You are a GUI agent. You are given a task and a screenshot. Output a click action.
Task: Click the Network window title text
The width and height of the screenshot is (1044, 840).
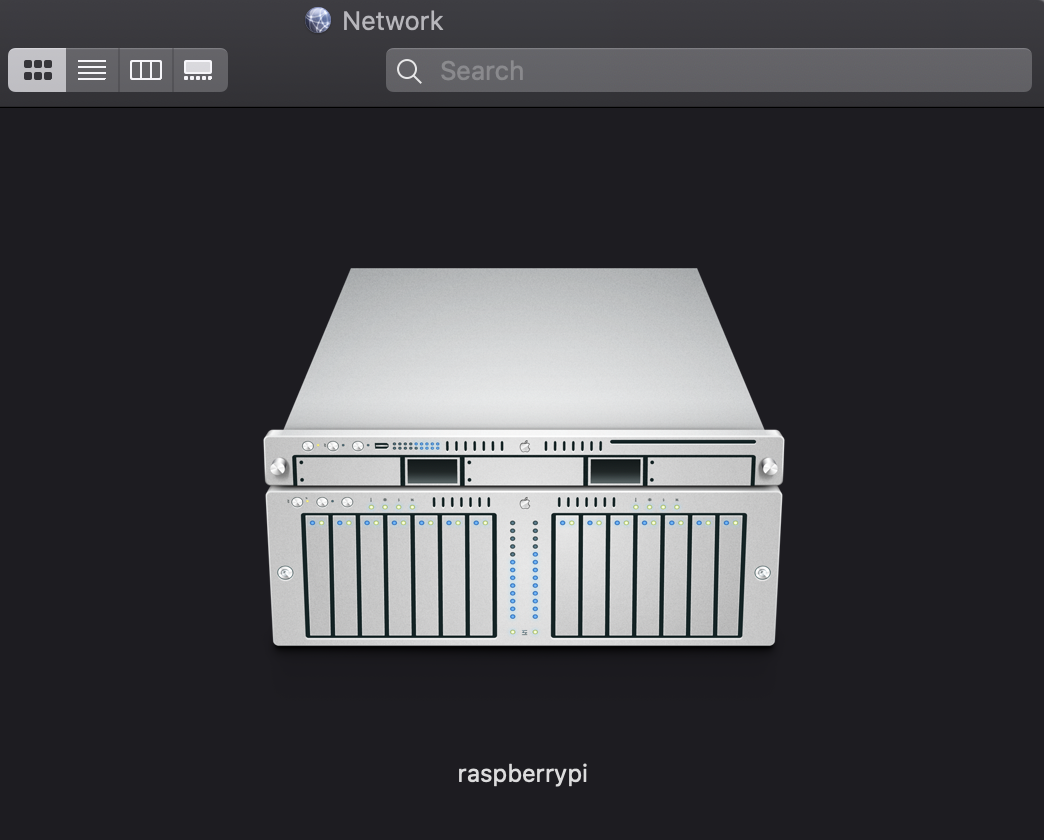coord(392,21)
